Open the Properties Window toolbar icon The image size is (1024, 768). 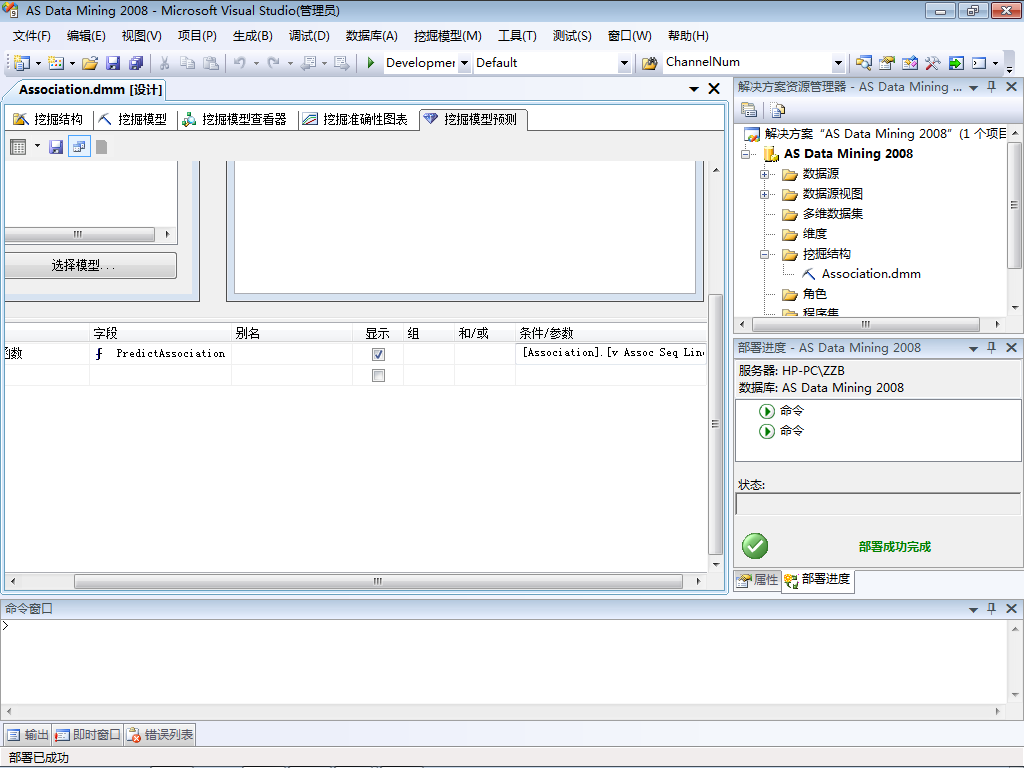[x=886, y=63]
